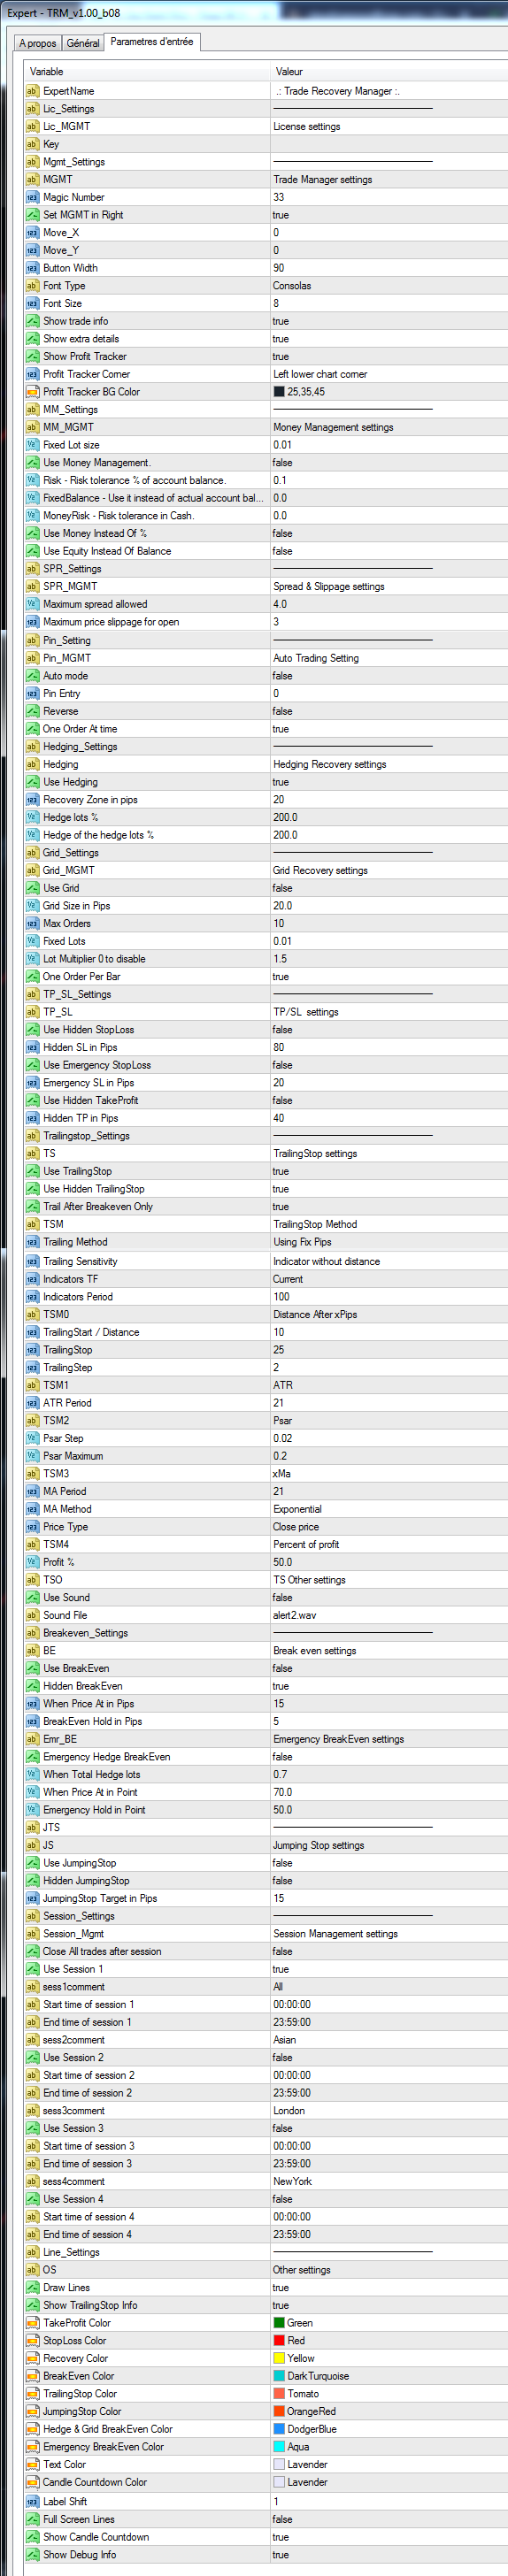Click the icon beside Trailing Method
Image resolution: width=508 pixels, height=2576 pixels.
pos(32,1242)
